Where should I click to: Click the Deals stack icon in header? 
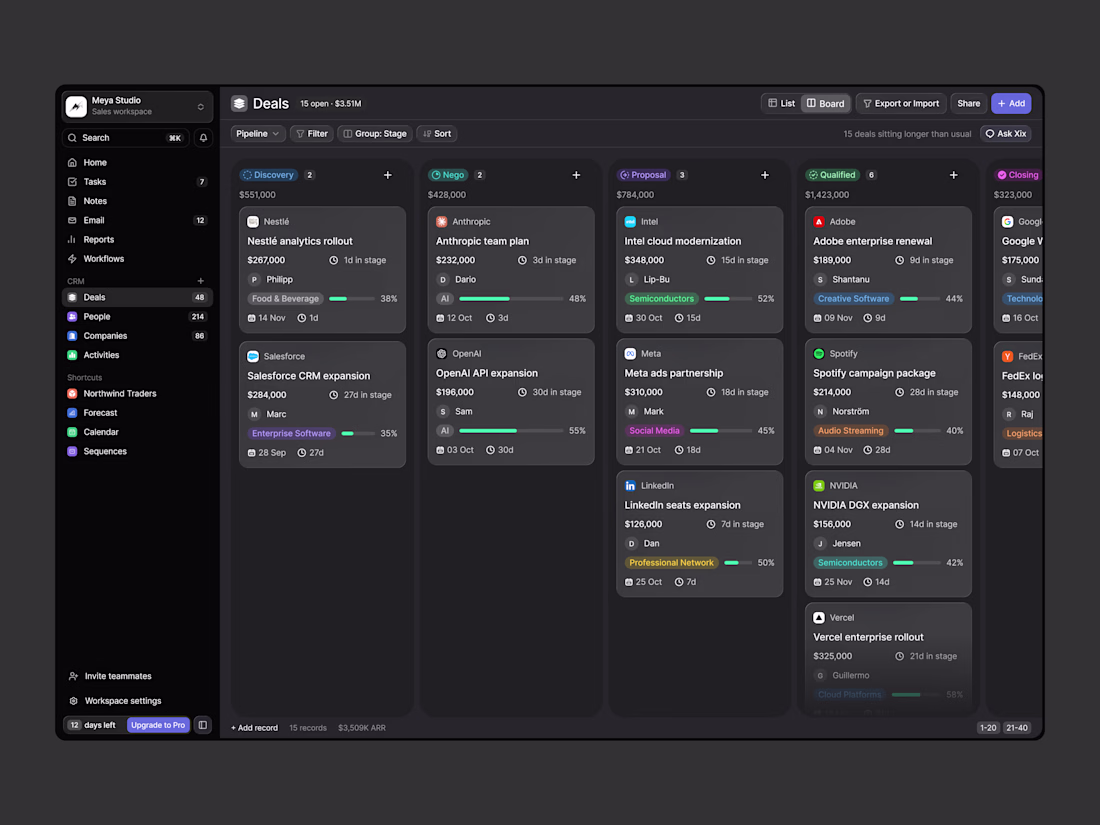click(239, 103)
